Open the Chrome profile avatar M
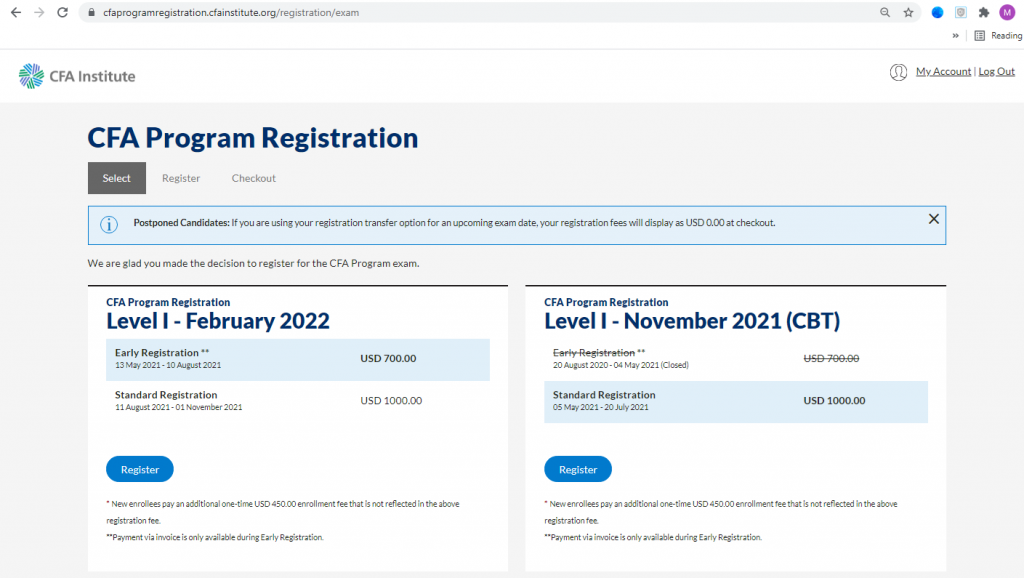The height and width of the screenshot is (578, 1024). click(x=1007, y=12)
